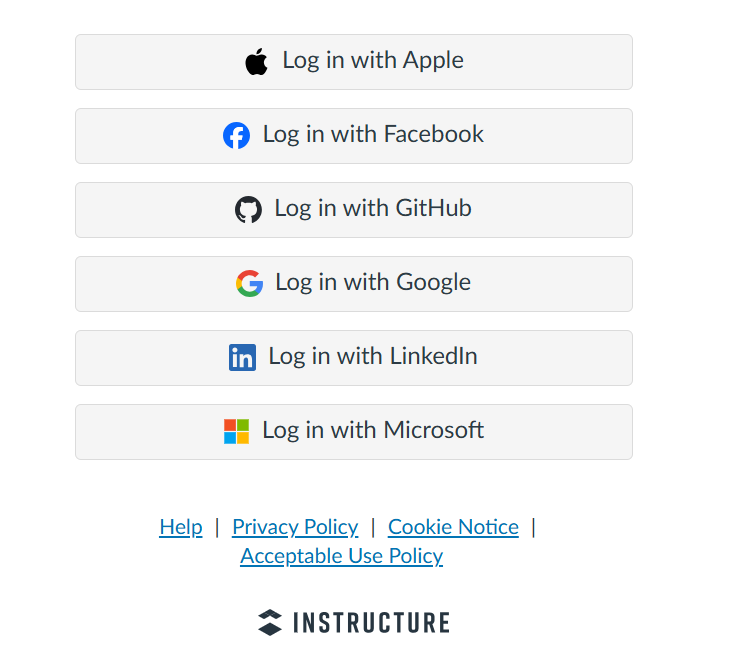The width and height of the screenshot is (740, 666).
Task: Click the LinkedIn logo icon
Action: 243,357
